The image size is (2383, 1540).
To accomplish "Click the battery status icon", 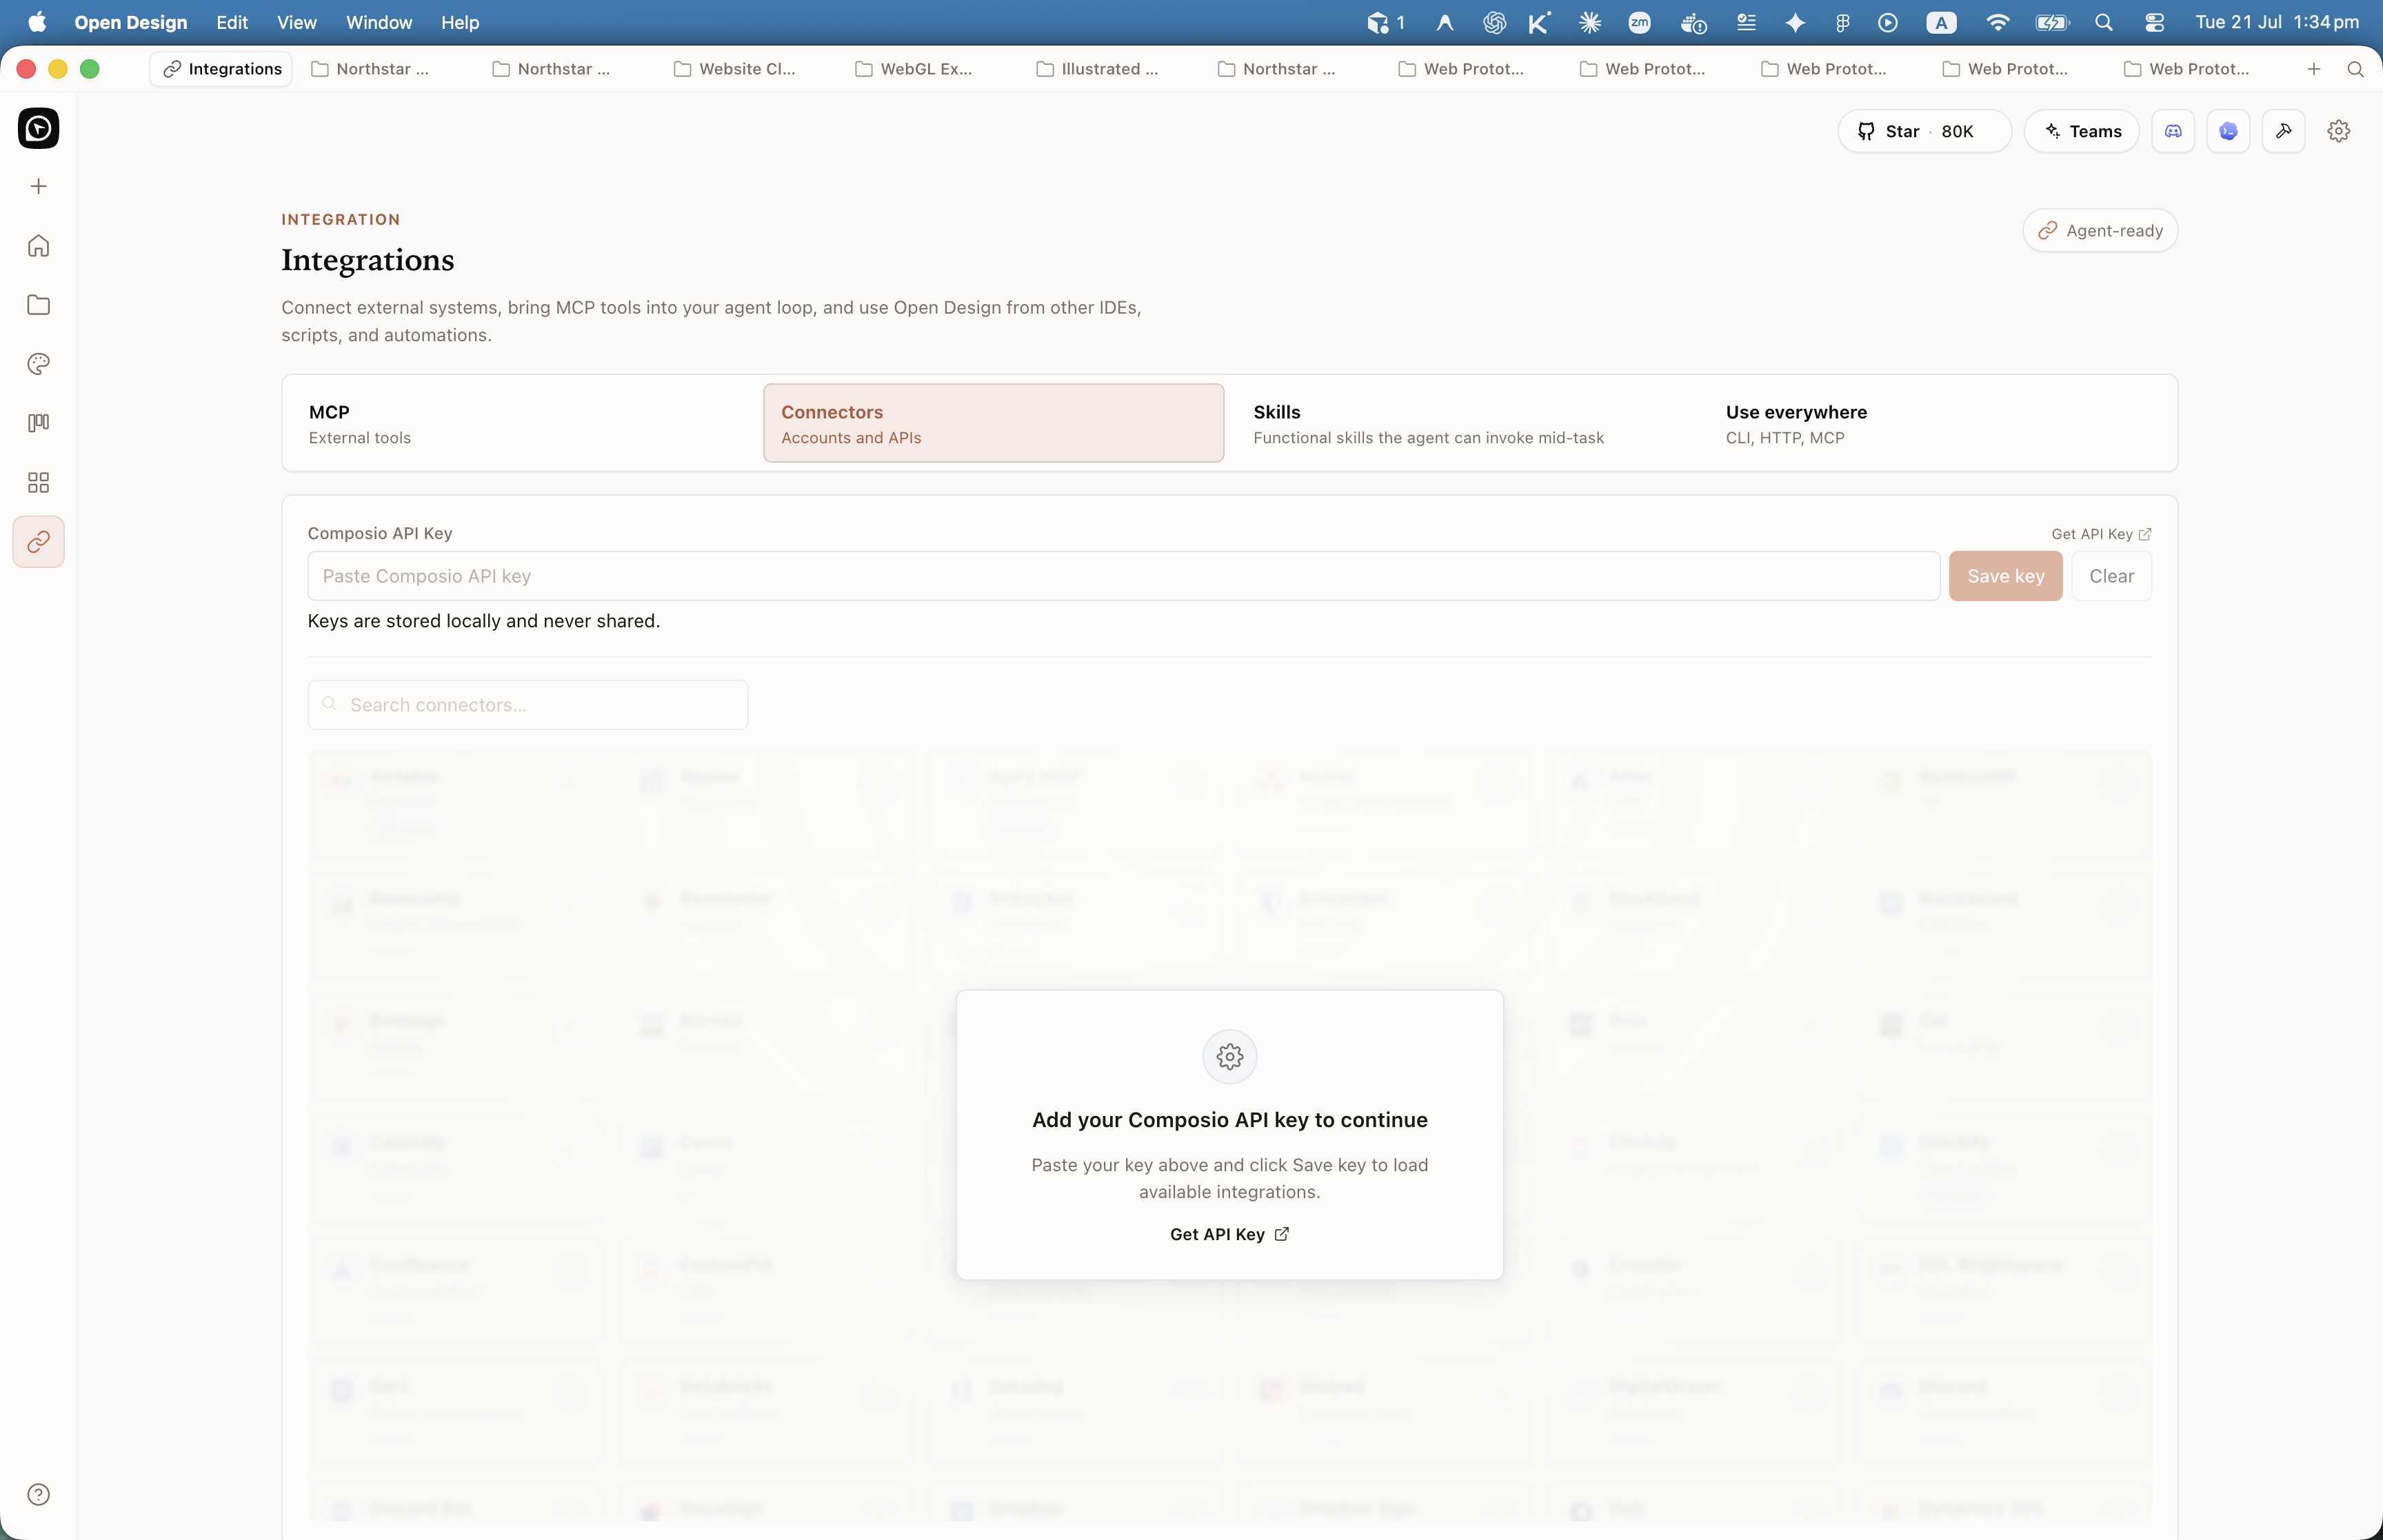I will tap(2051, 22).
